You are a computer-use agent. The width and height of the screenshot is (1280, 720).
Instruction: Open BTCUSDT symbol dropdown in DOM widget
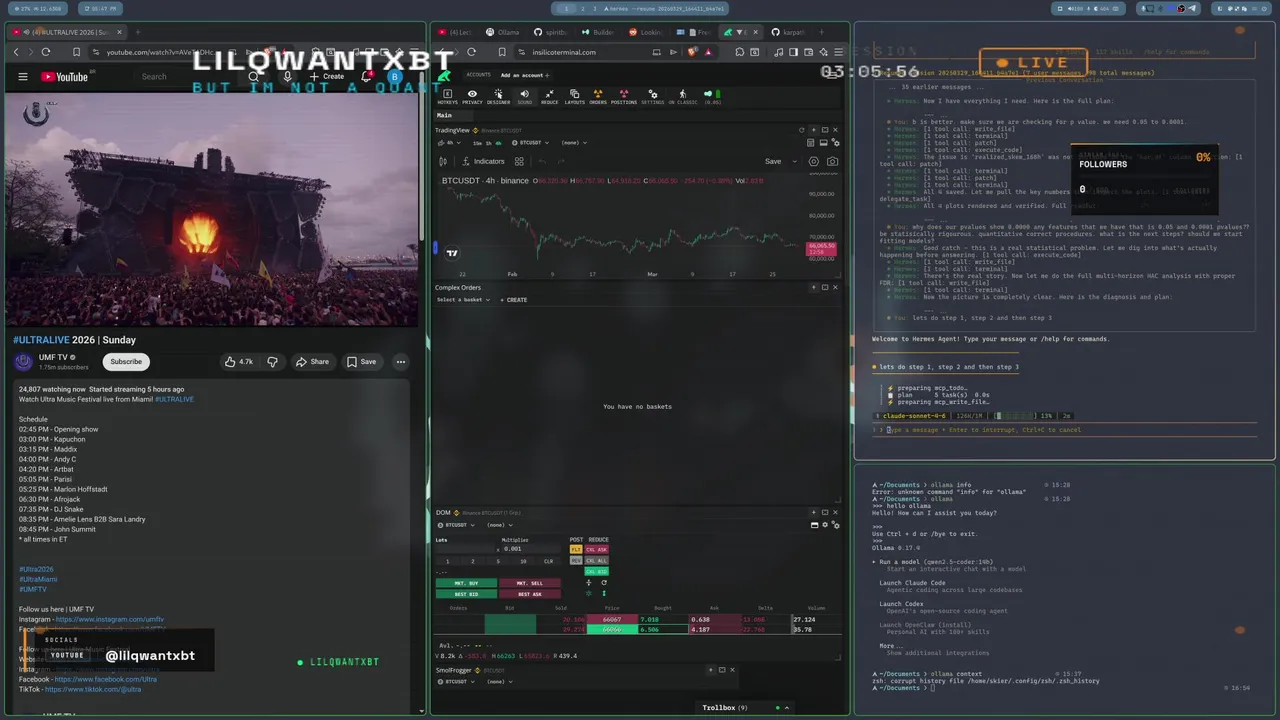(456, 525)
